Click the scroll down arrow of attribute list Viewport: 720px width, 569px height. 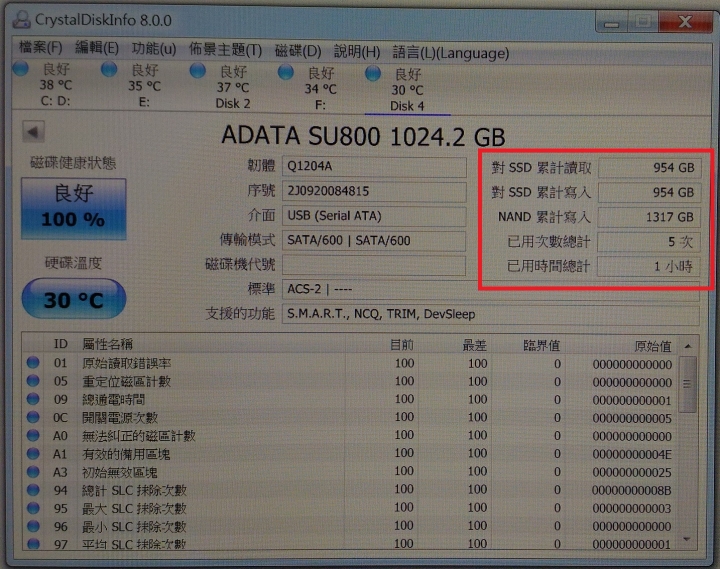[x=687, y=539]
